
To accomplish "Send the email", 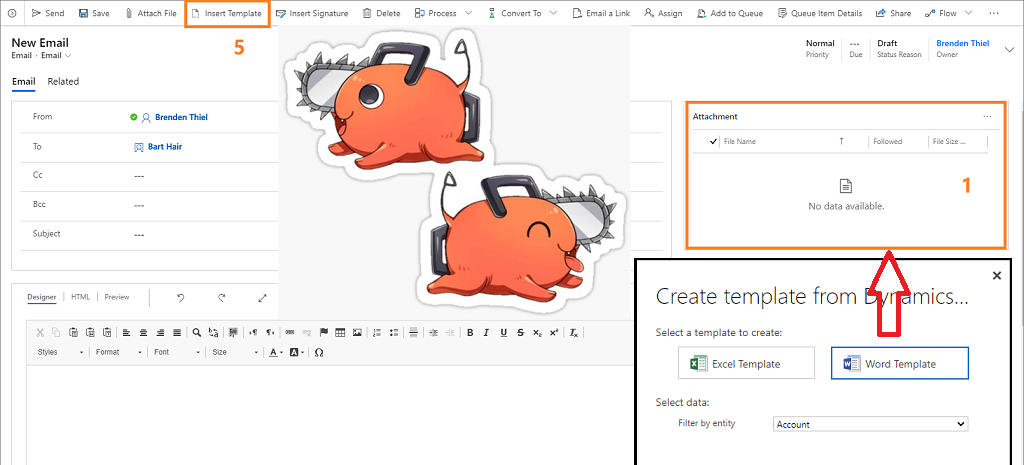I will 48,13.
